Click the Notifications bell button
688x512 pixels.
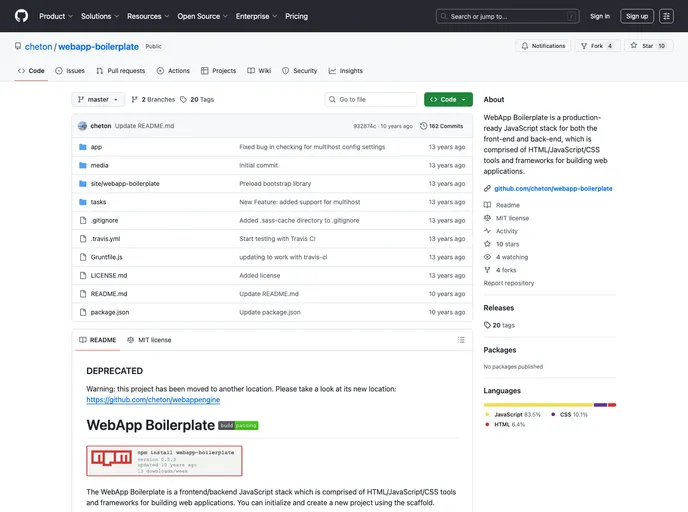coord(543,46)
